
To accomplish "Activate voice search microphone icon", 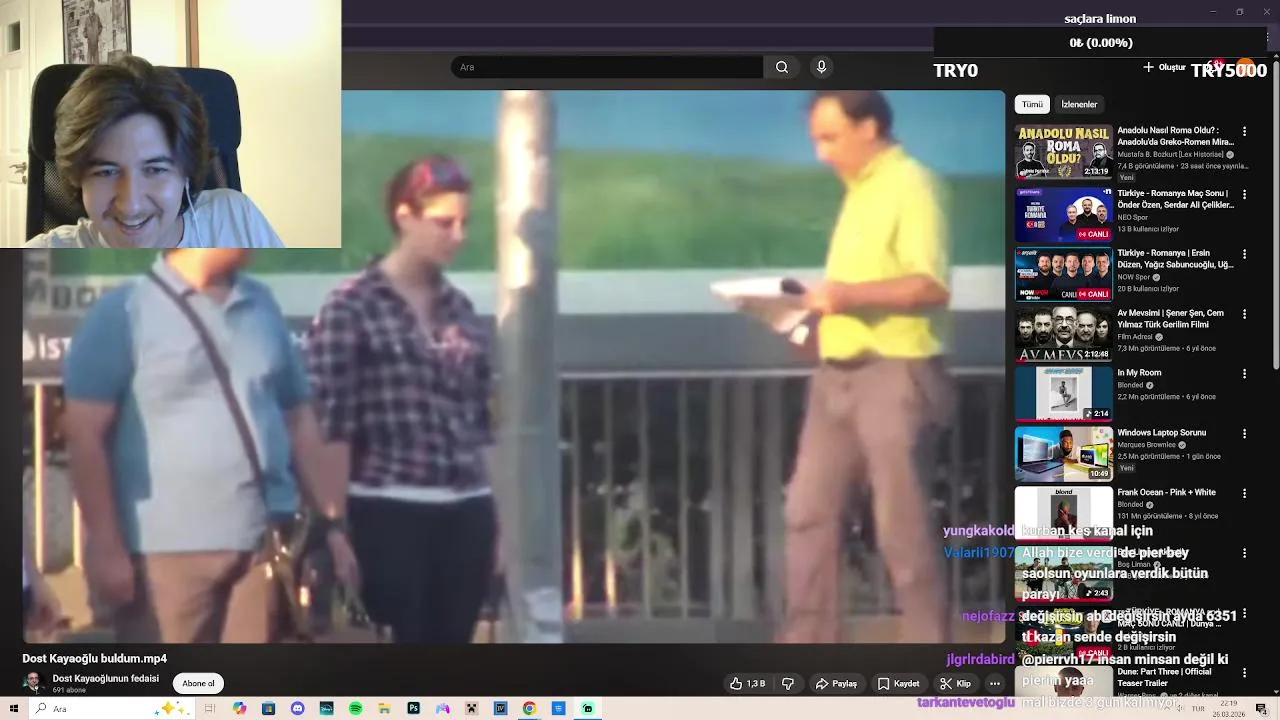I will tap(821, 67).
